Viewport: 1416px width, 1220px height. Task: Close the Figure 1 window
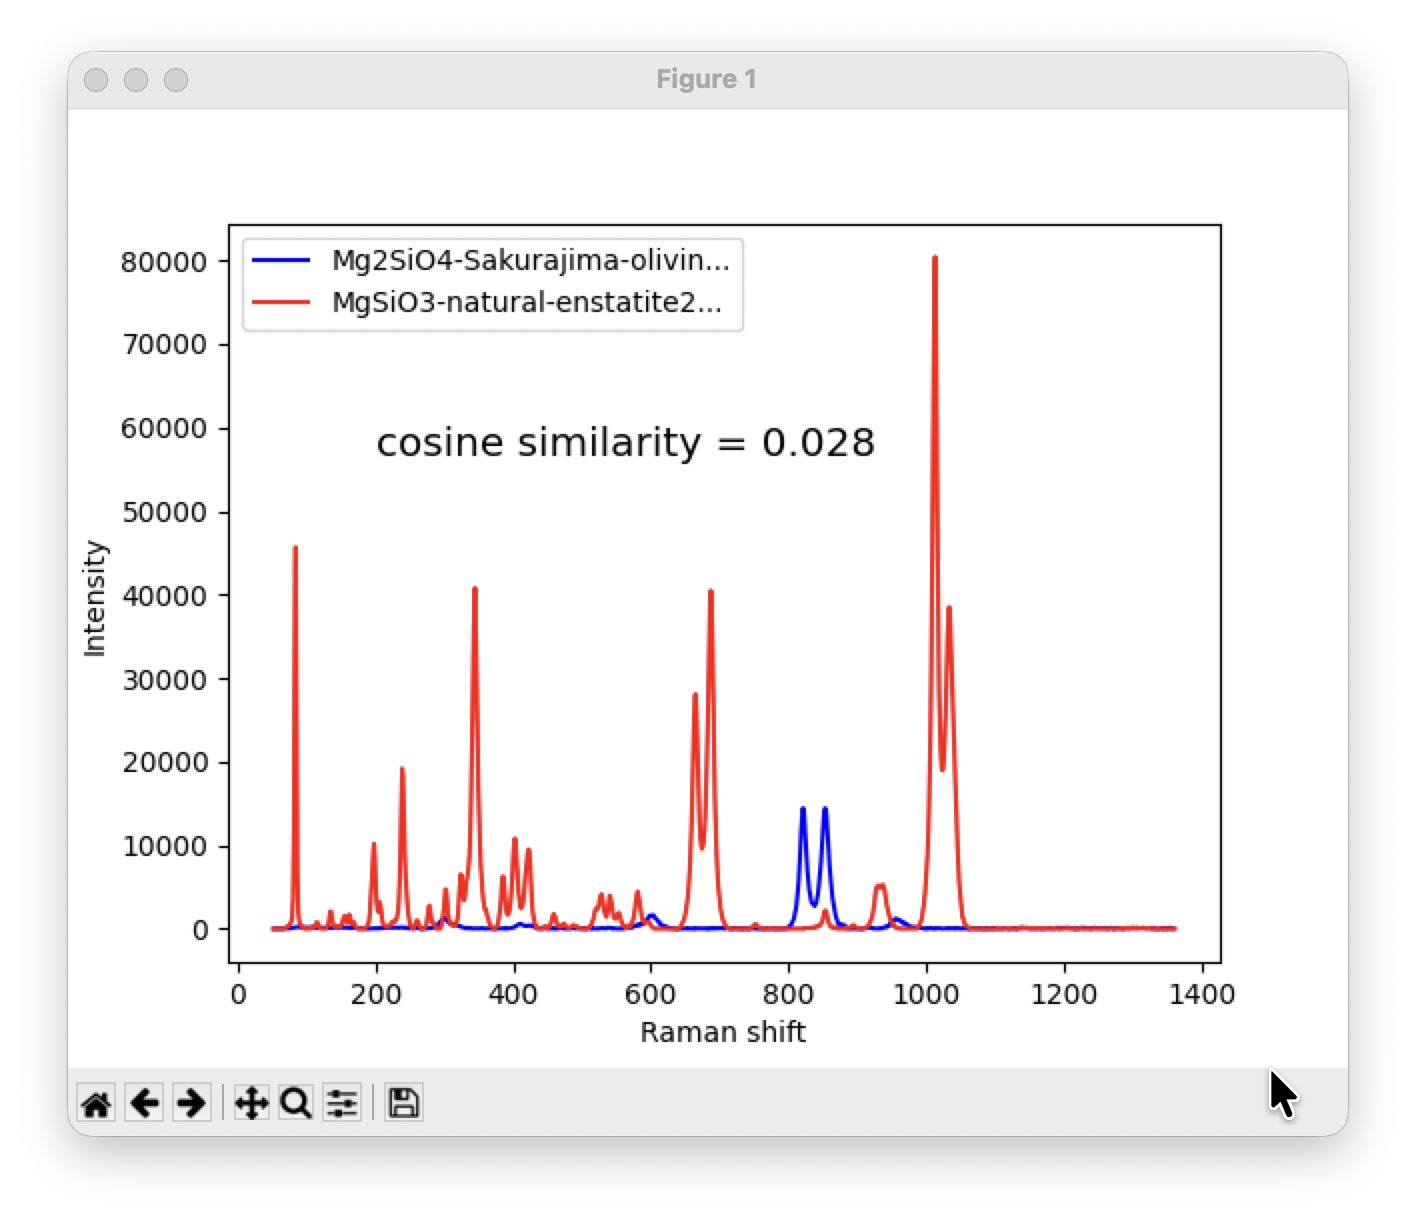pos(96,80)
